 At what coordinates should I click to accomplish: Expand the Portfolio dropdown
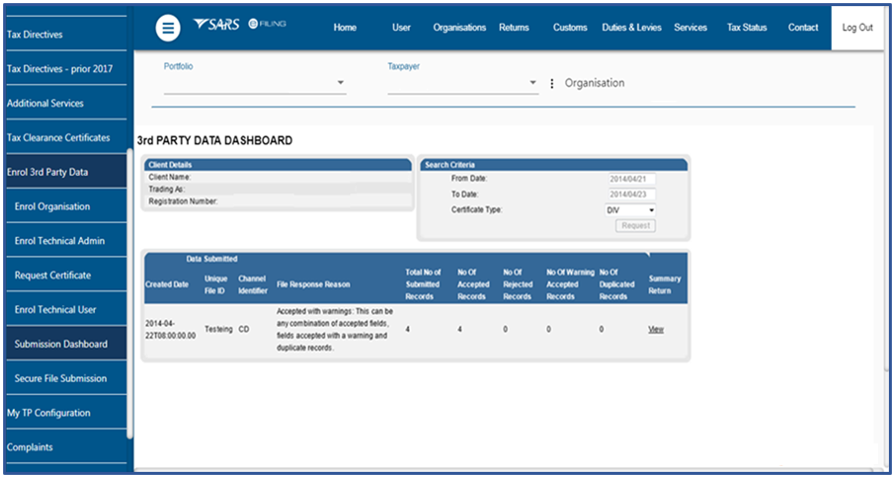[340, 83]
